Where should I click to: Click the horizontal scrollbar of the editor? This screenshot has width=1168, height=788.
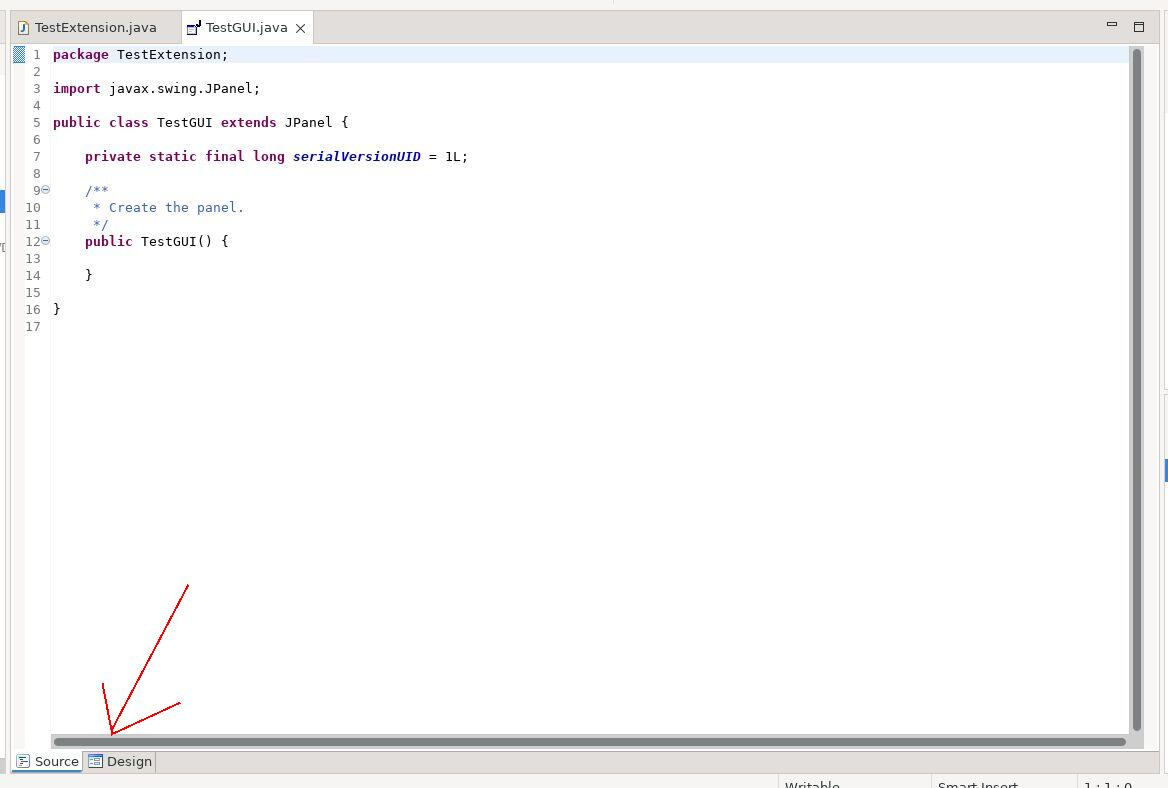[590, 742]
